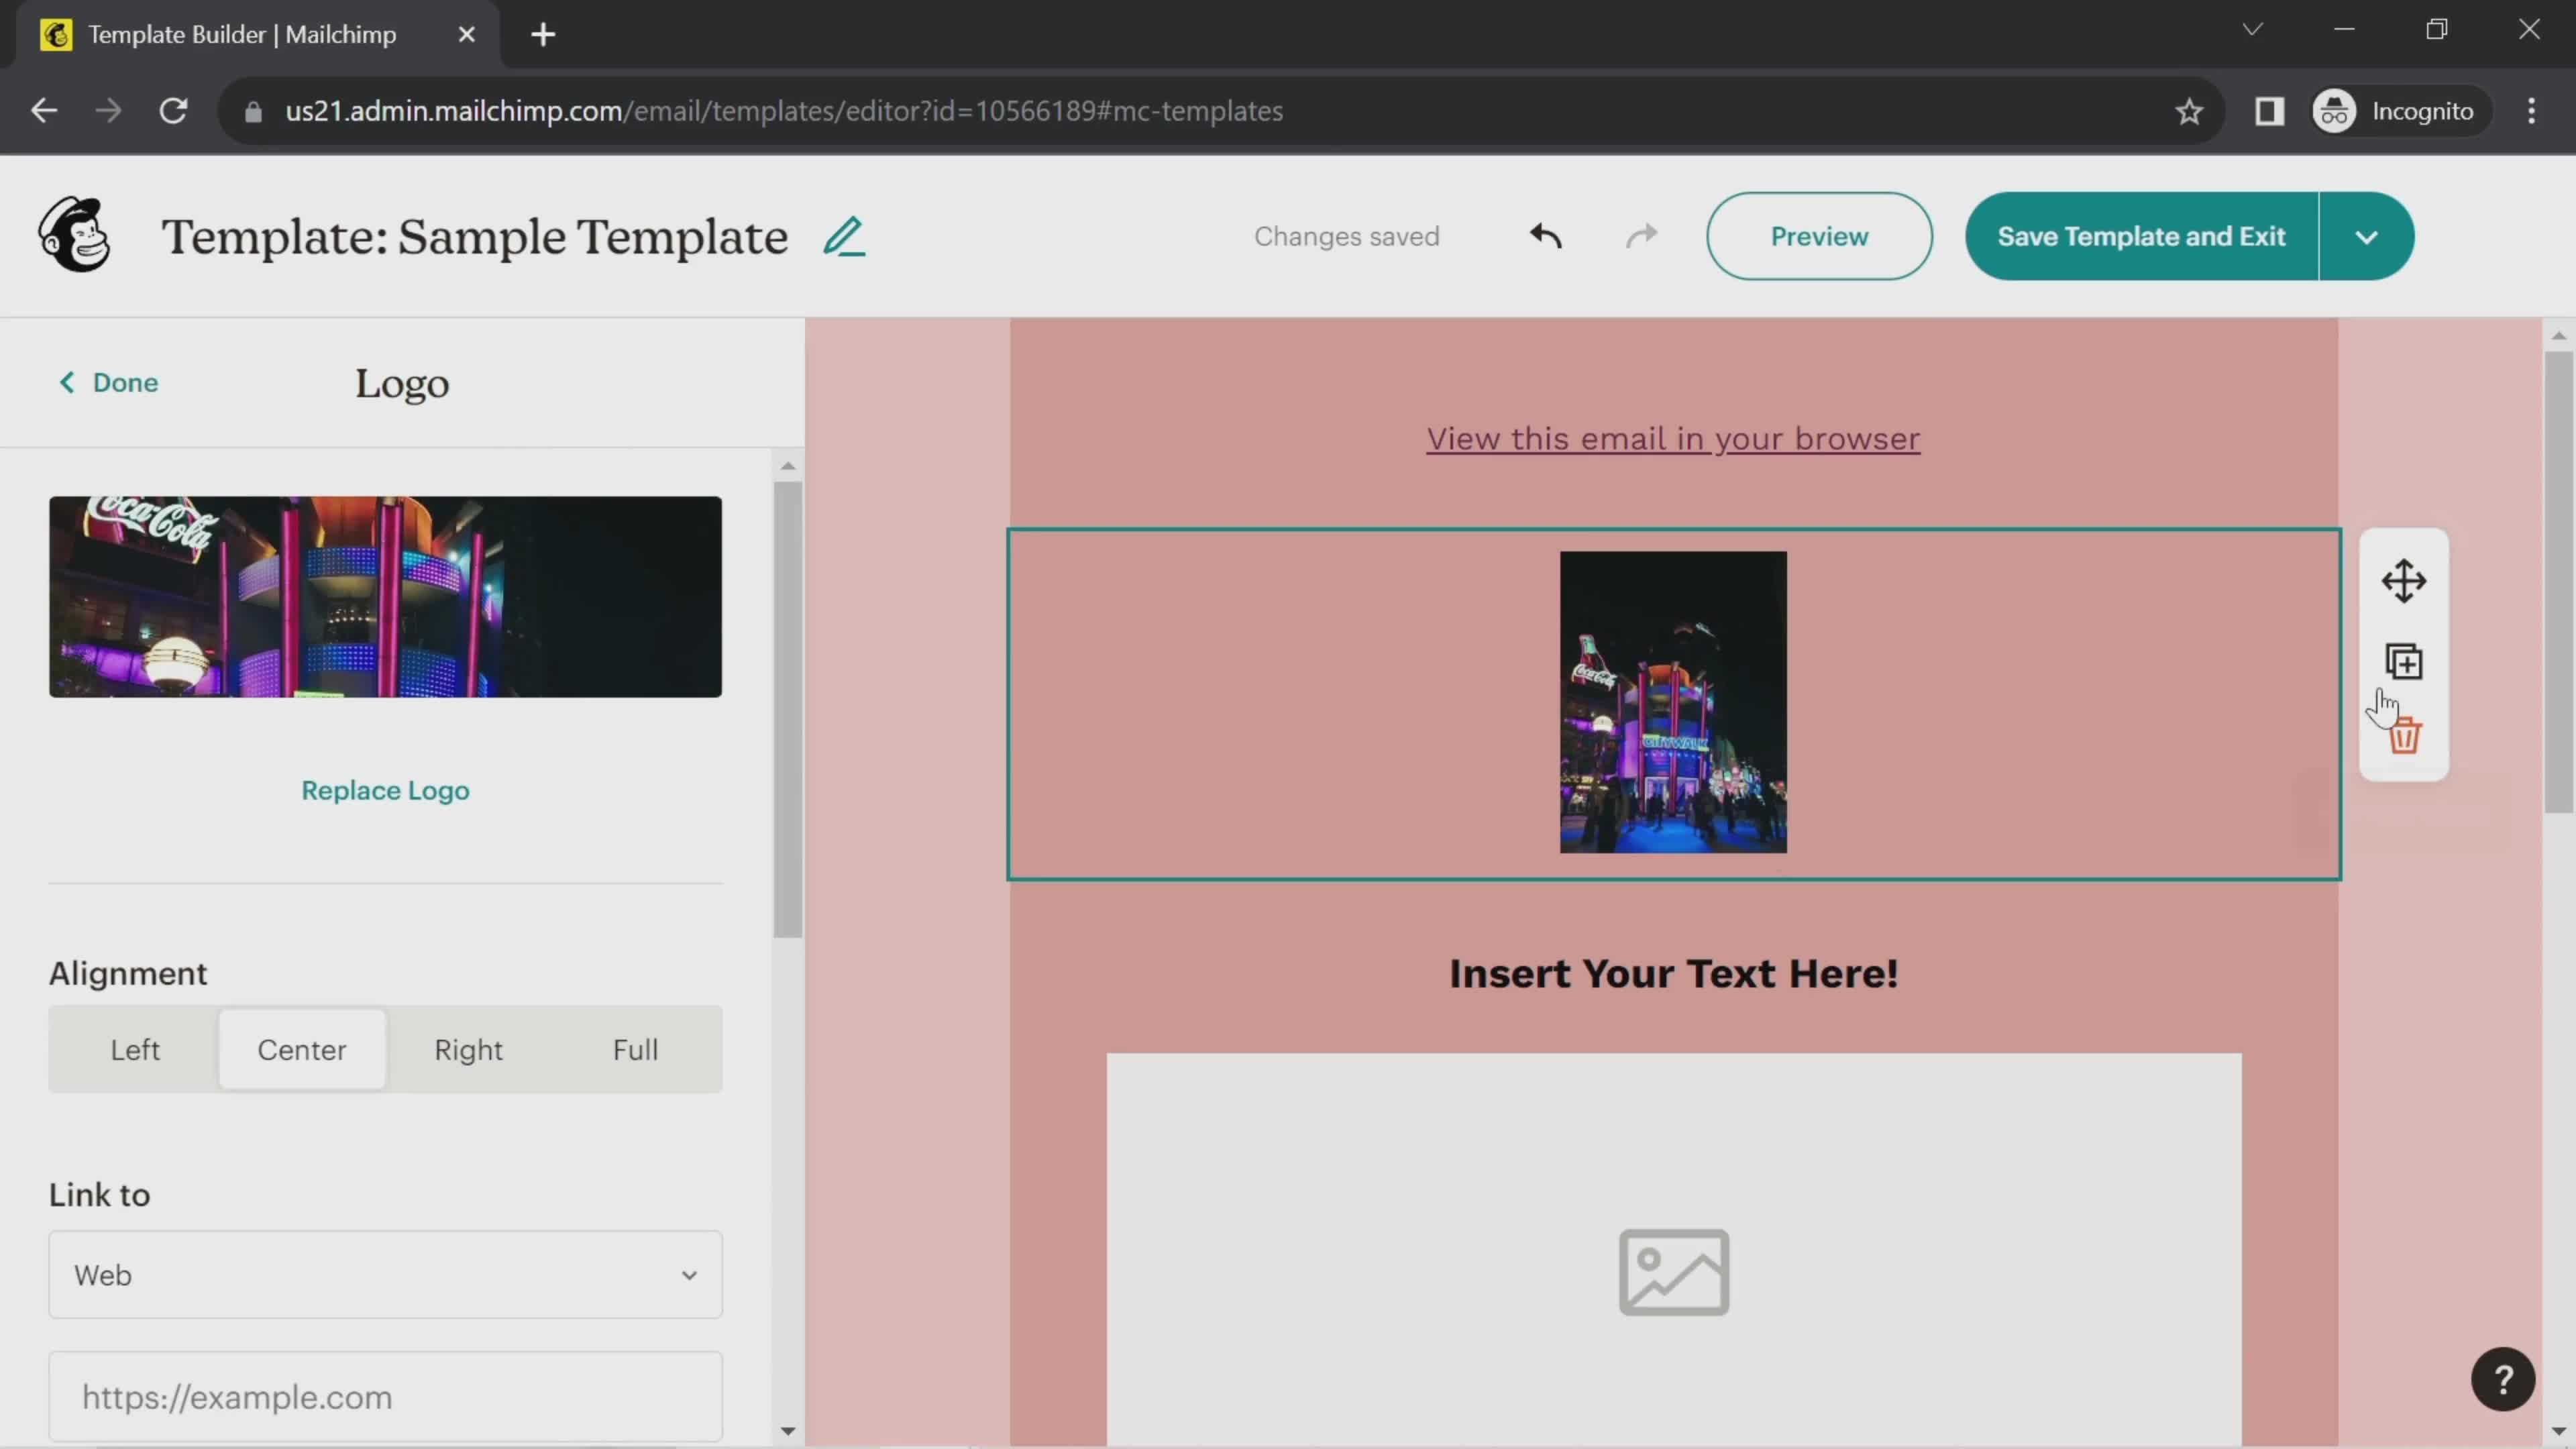Set alignment to Center
Viewport: 2576px width, 1449px height.
tap(302, 1049)
